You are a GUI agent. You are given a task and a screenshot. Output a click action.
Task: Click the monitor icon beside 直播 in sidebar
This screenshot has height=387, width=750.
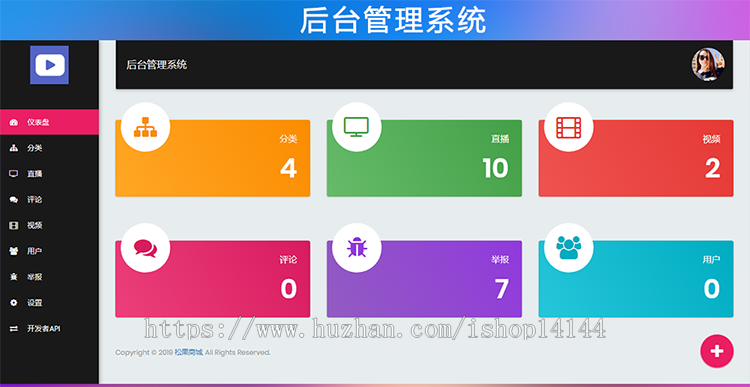[x=13, y=174]
